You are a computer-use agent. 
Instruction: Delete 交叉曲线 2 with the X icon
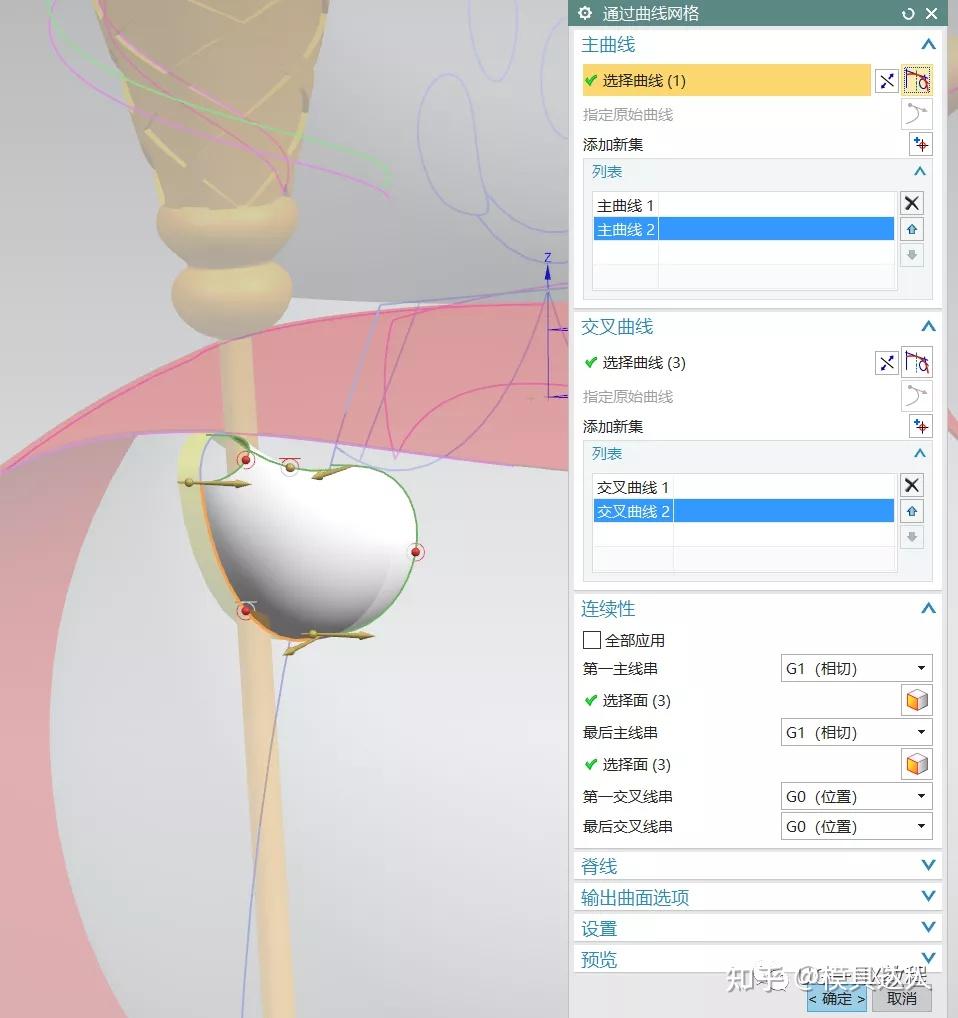point(911,485)
